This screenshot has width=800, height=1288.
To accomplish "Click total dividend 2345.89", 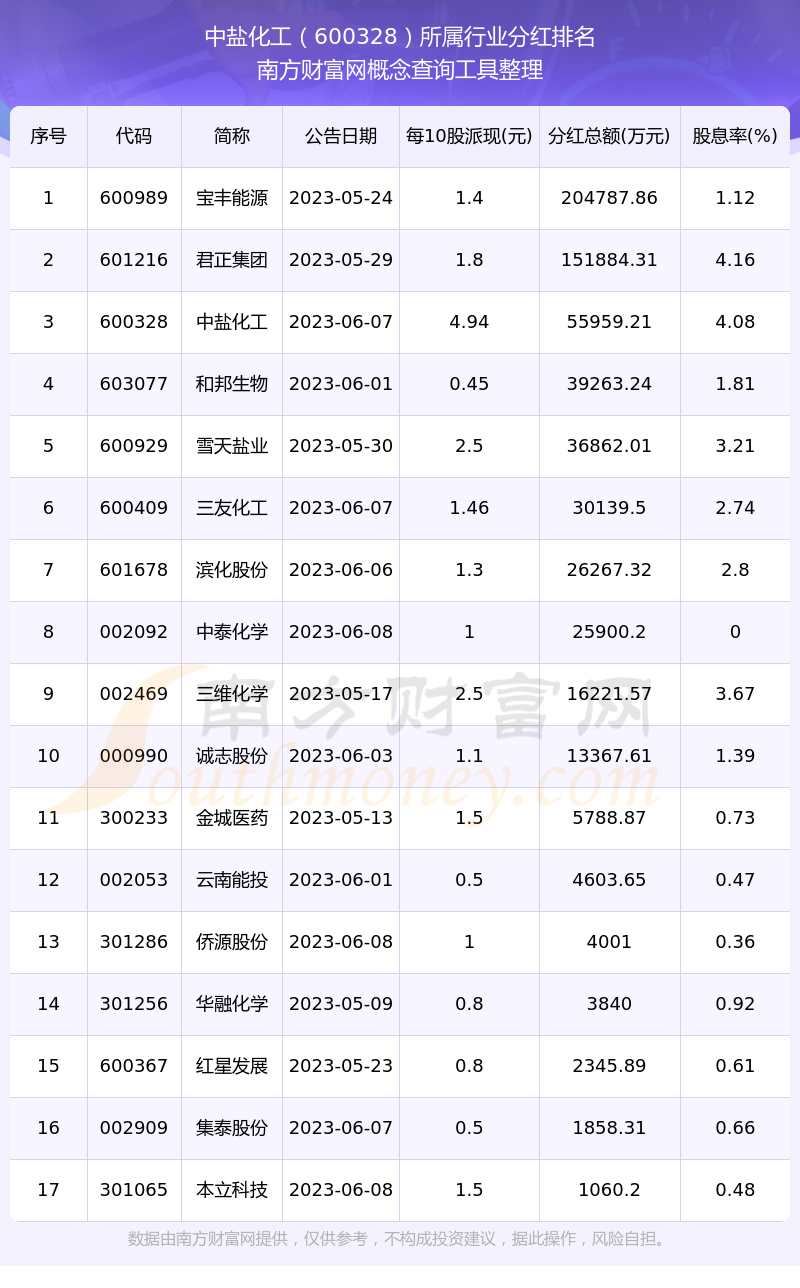I will coord(610,1066).
